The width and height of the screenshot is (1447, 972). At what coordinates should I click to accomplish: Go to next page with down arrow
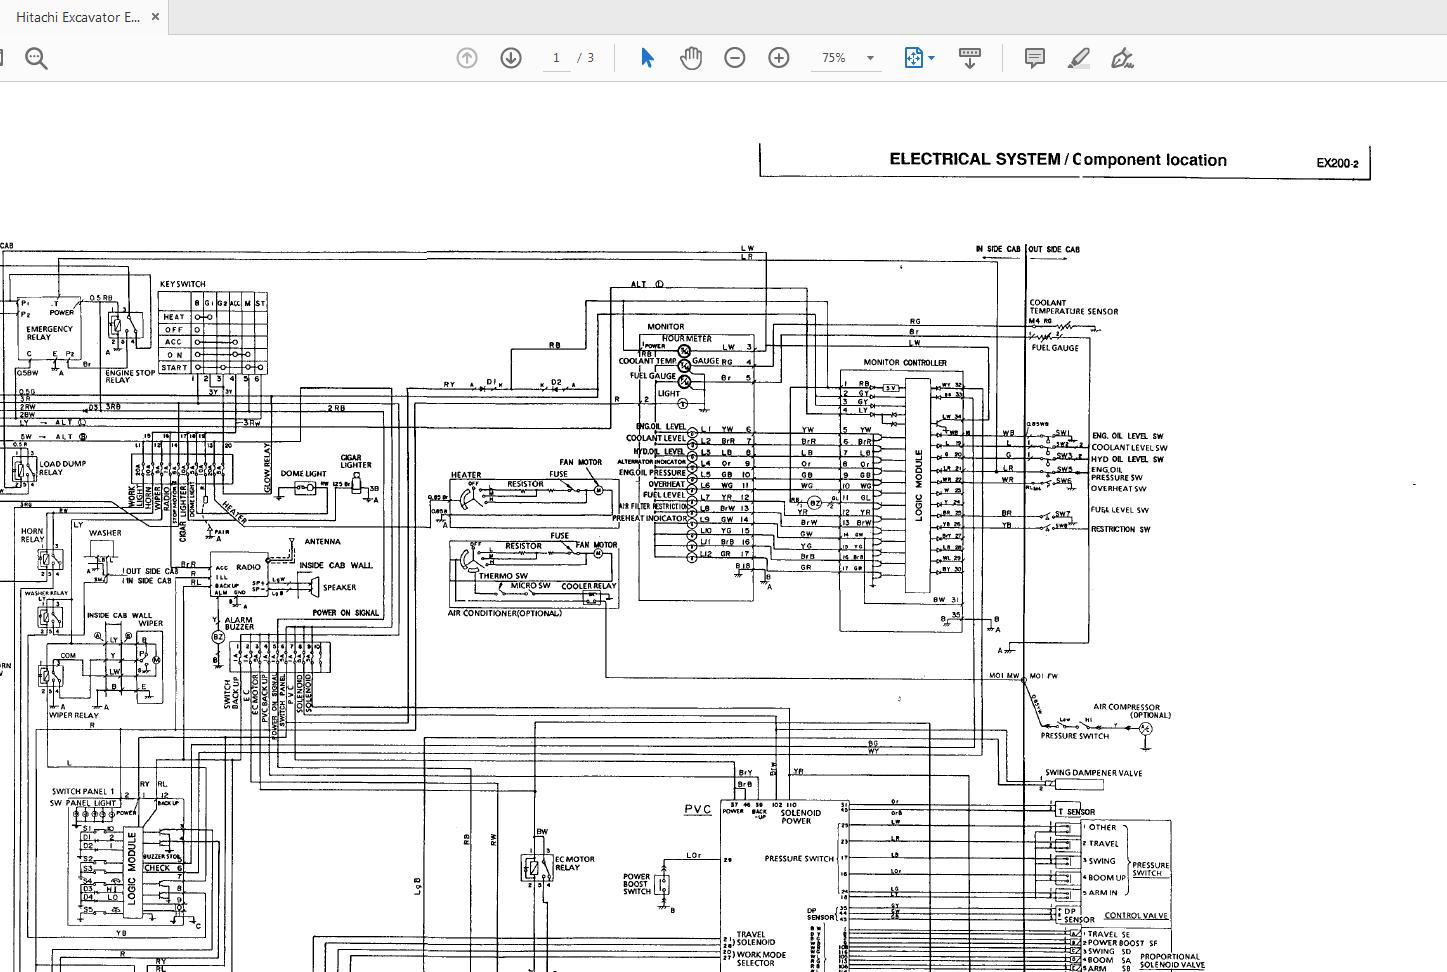pyautogui.click(x=510, y=58)
